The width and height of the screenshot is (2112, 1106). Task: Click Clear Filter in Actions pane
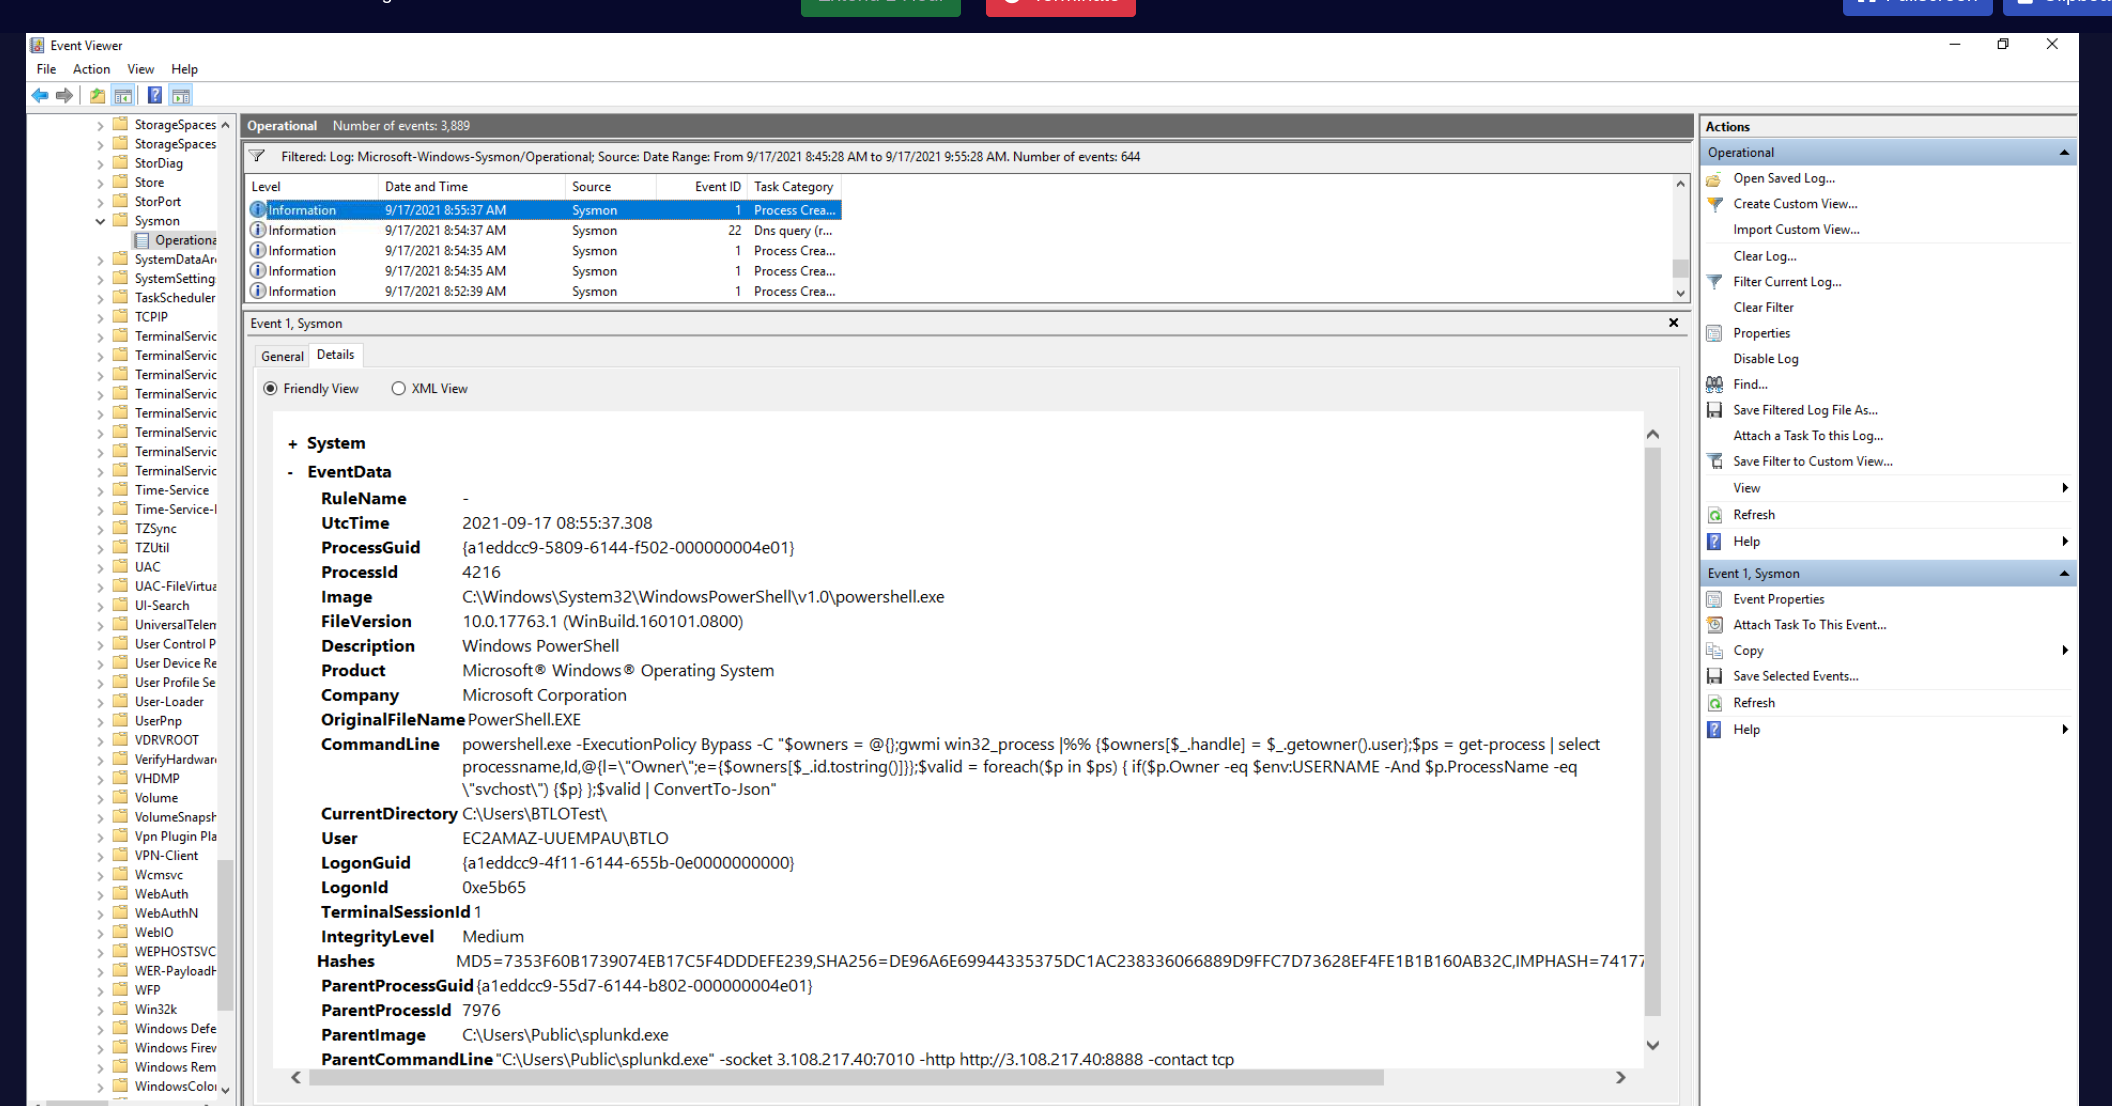point(1763,307)
